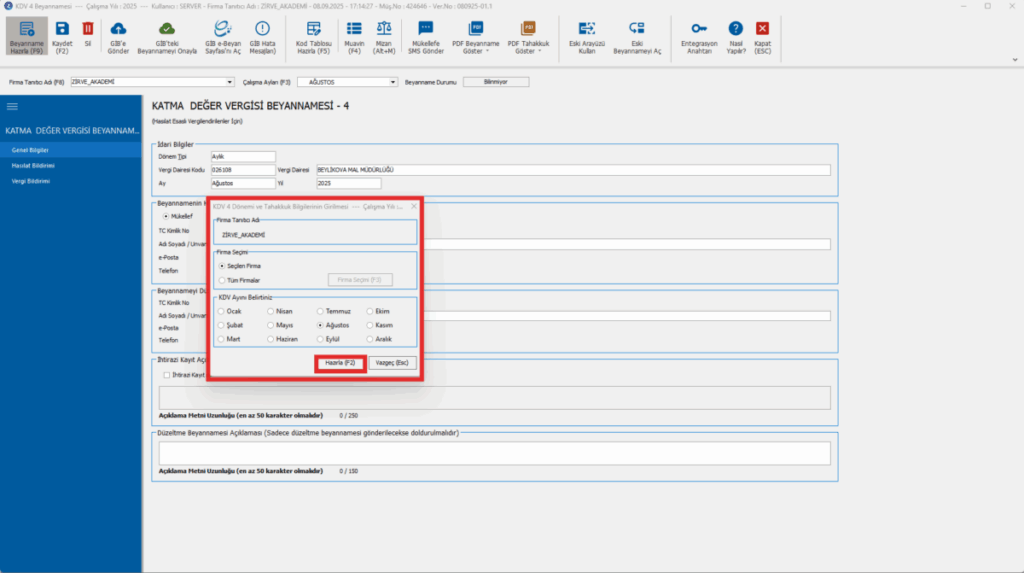
Task: Select the Ağustos radio button
Action: (x=320, y=325)
